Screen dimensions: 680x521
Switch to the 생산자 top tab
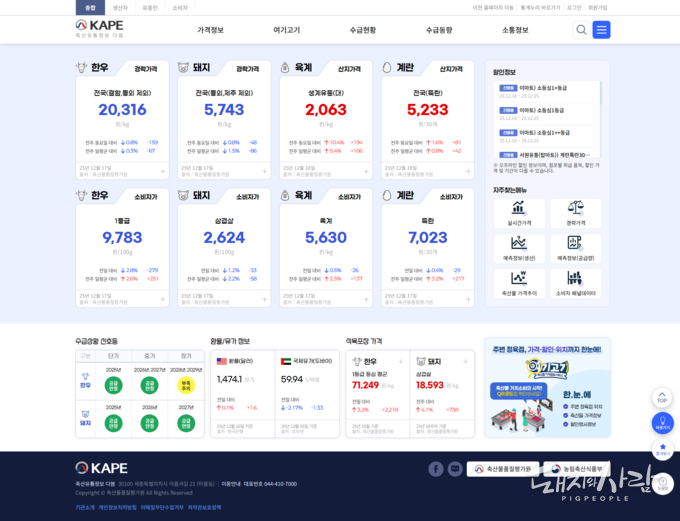point(120,7)
